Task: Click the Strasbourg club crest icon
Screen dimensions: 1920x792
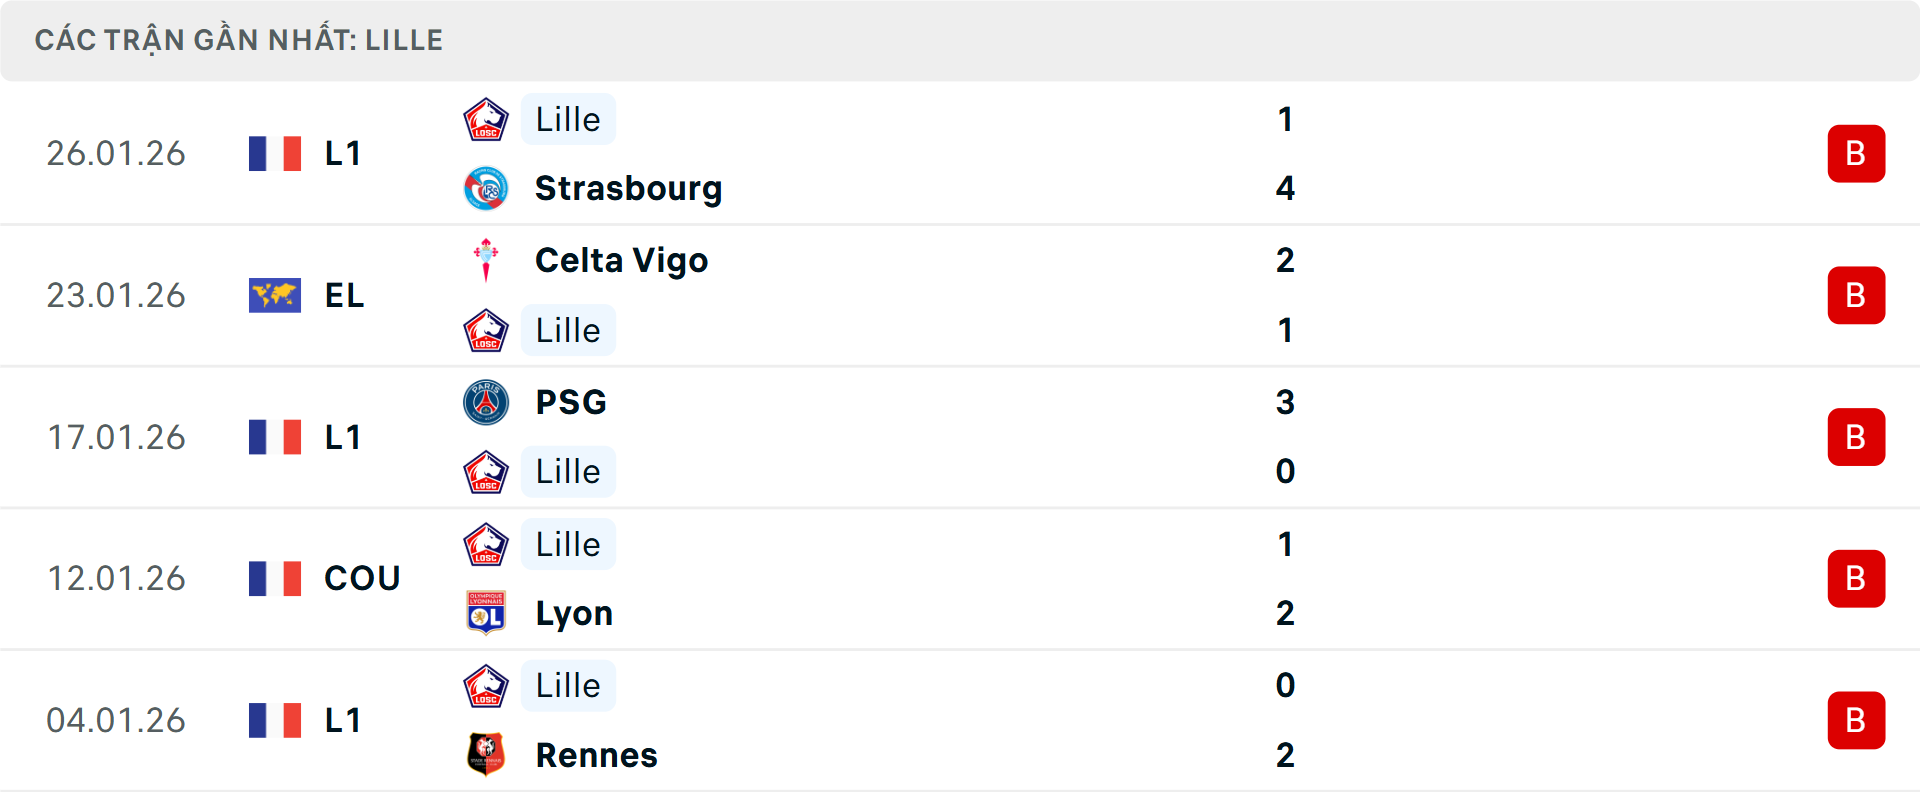Action: (486, 188)
